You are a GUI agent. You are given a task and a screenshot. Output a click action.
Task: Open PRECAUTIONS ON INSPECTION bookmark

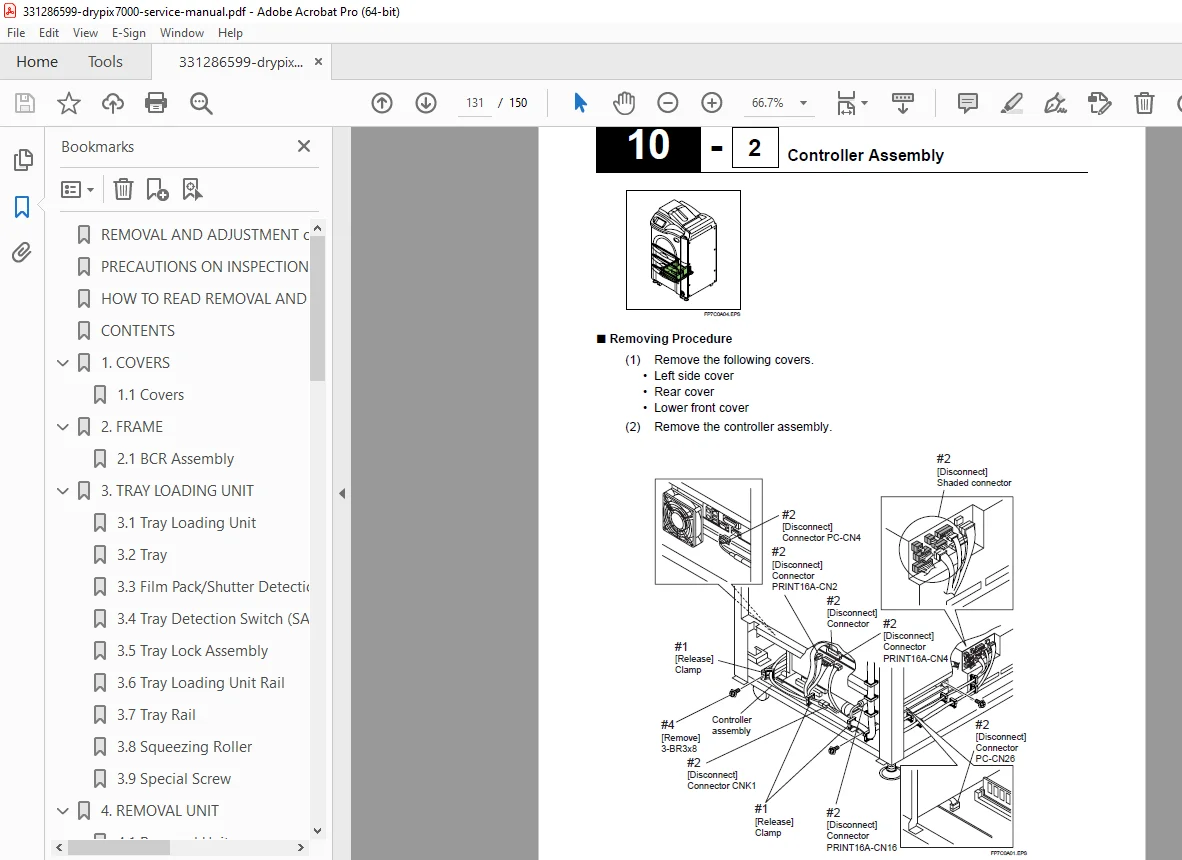click(x=204, y=267)
